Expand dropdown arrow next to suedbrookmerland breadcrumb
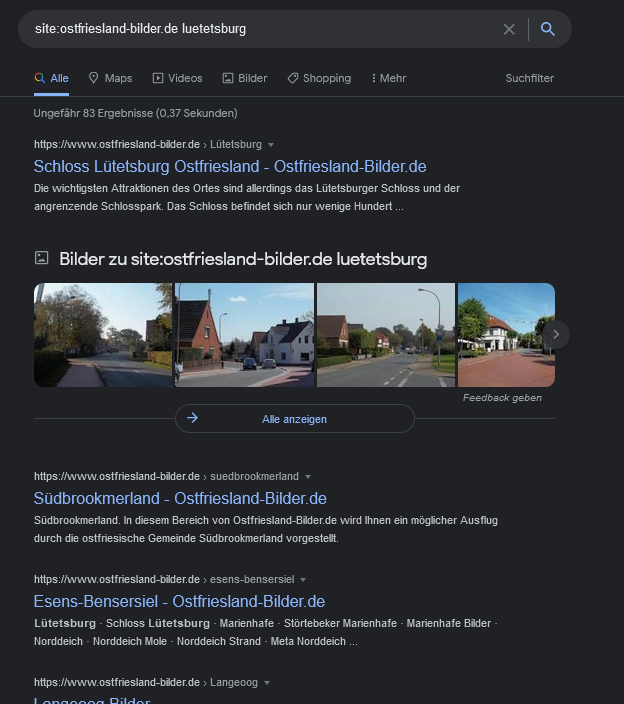624x704 pixels. tap(308, 477)
